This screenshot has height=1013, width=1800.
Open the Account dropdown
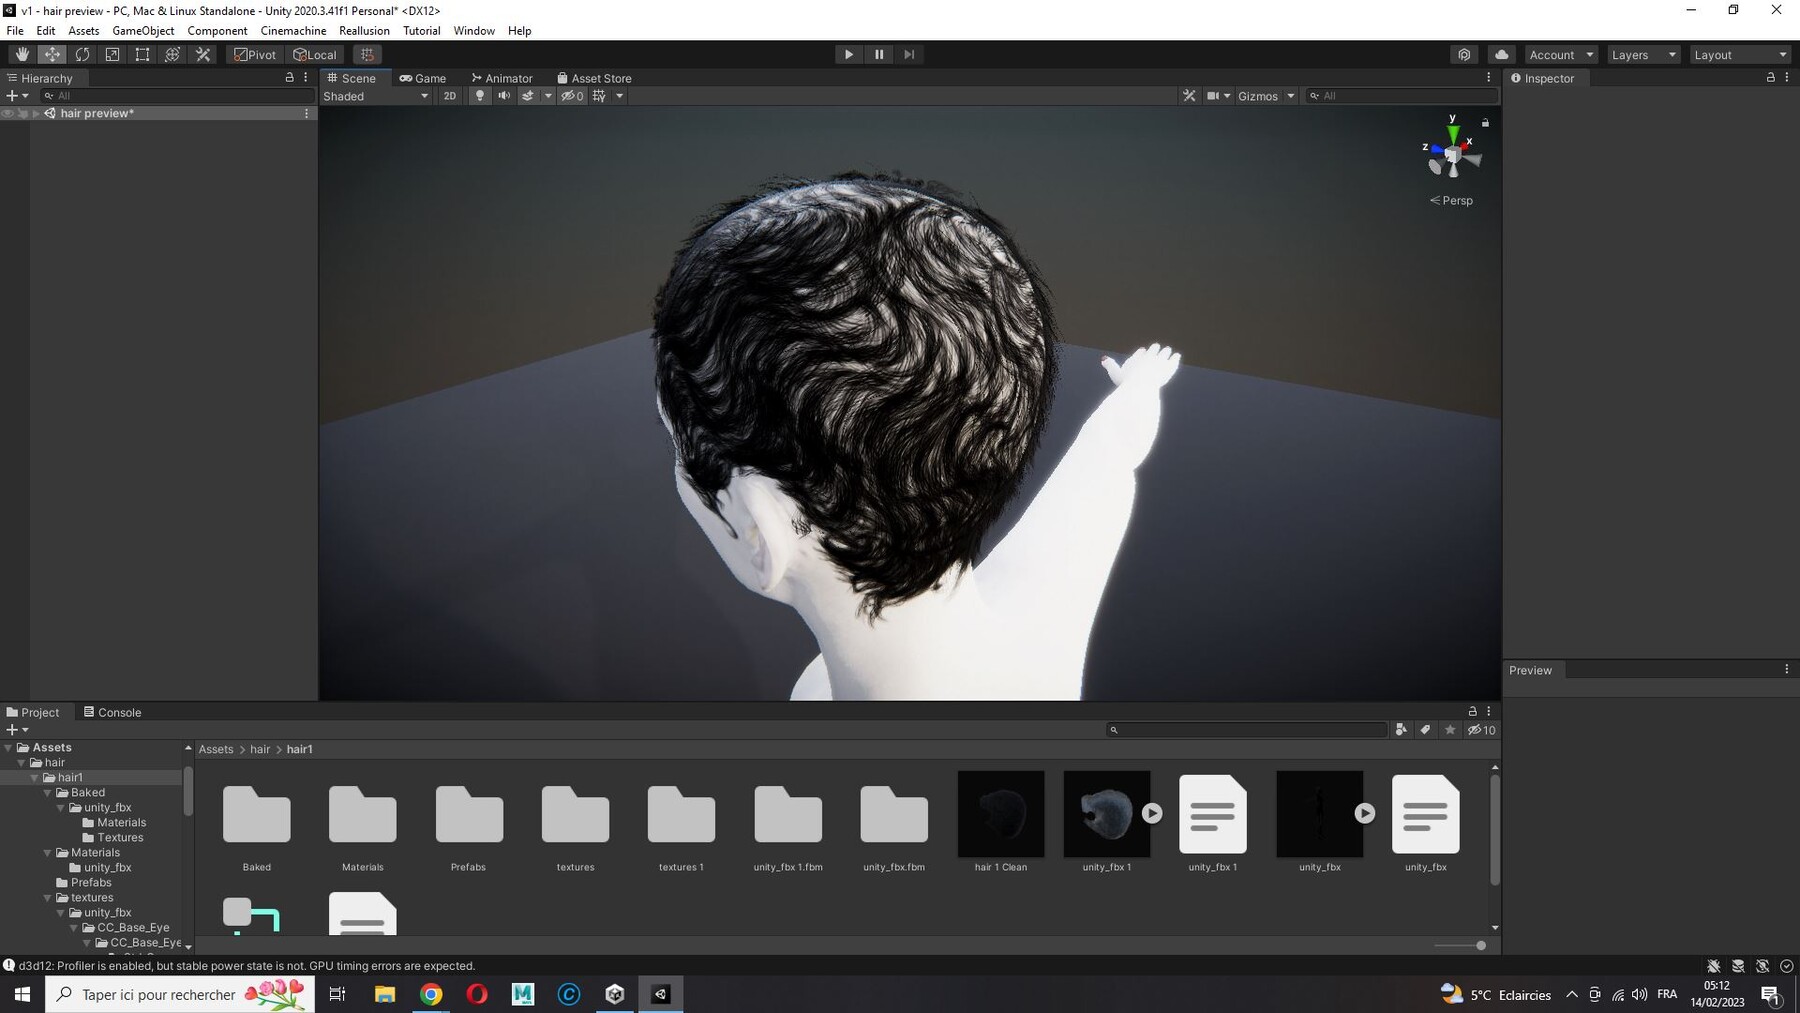[x=1560, y=55]
